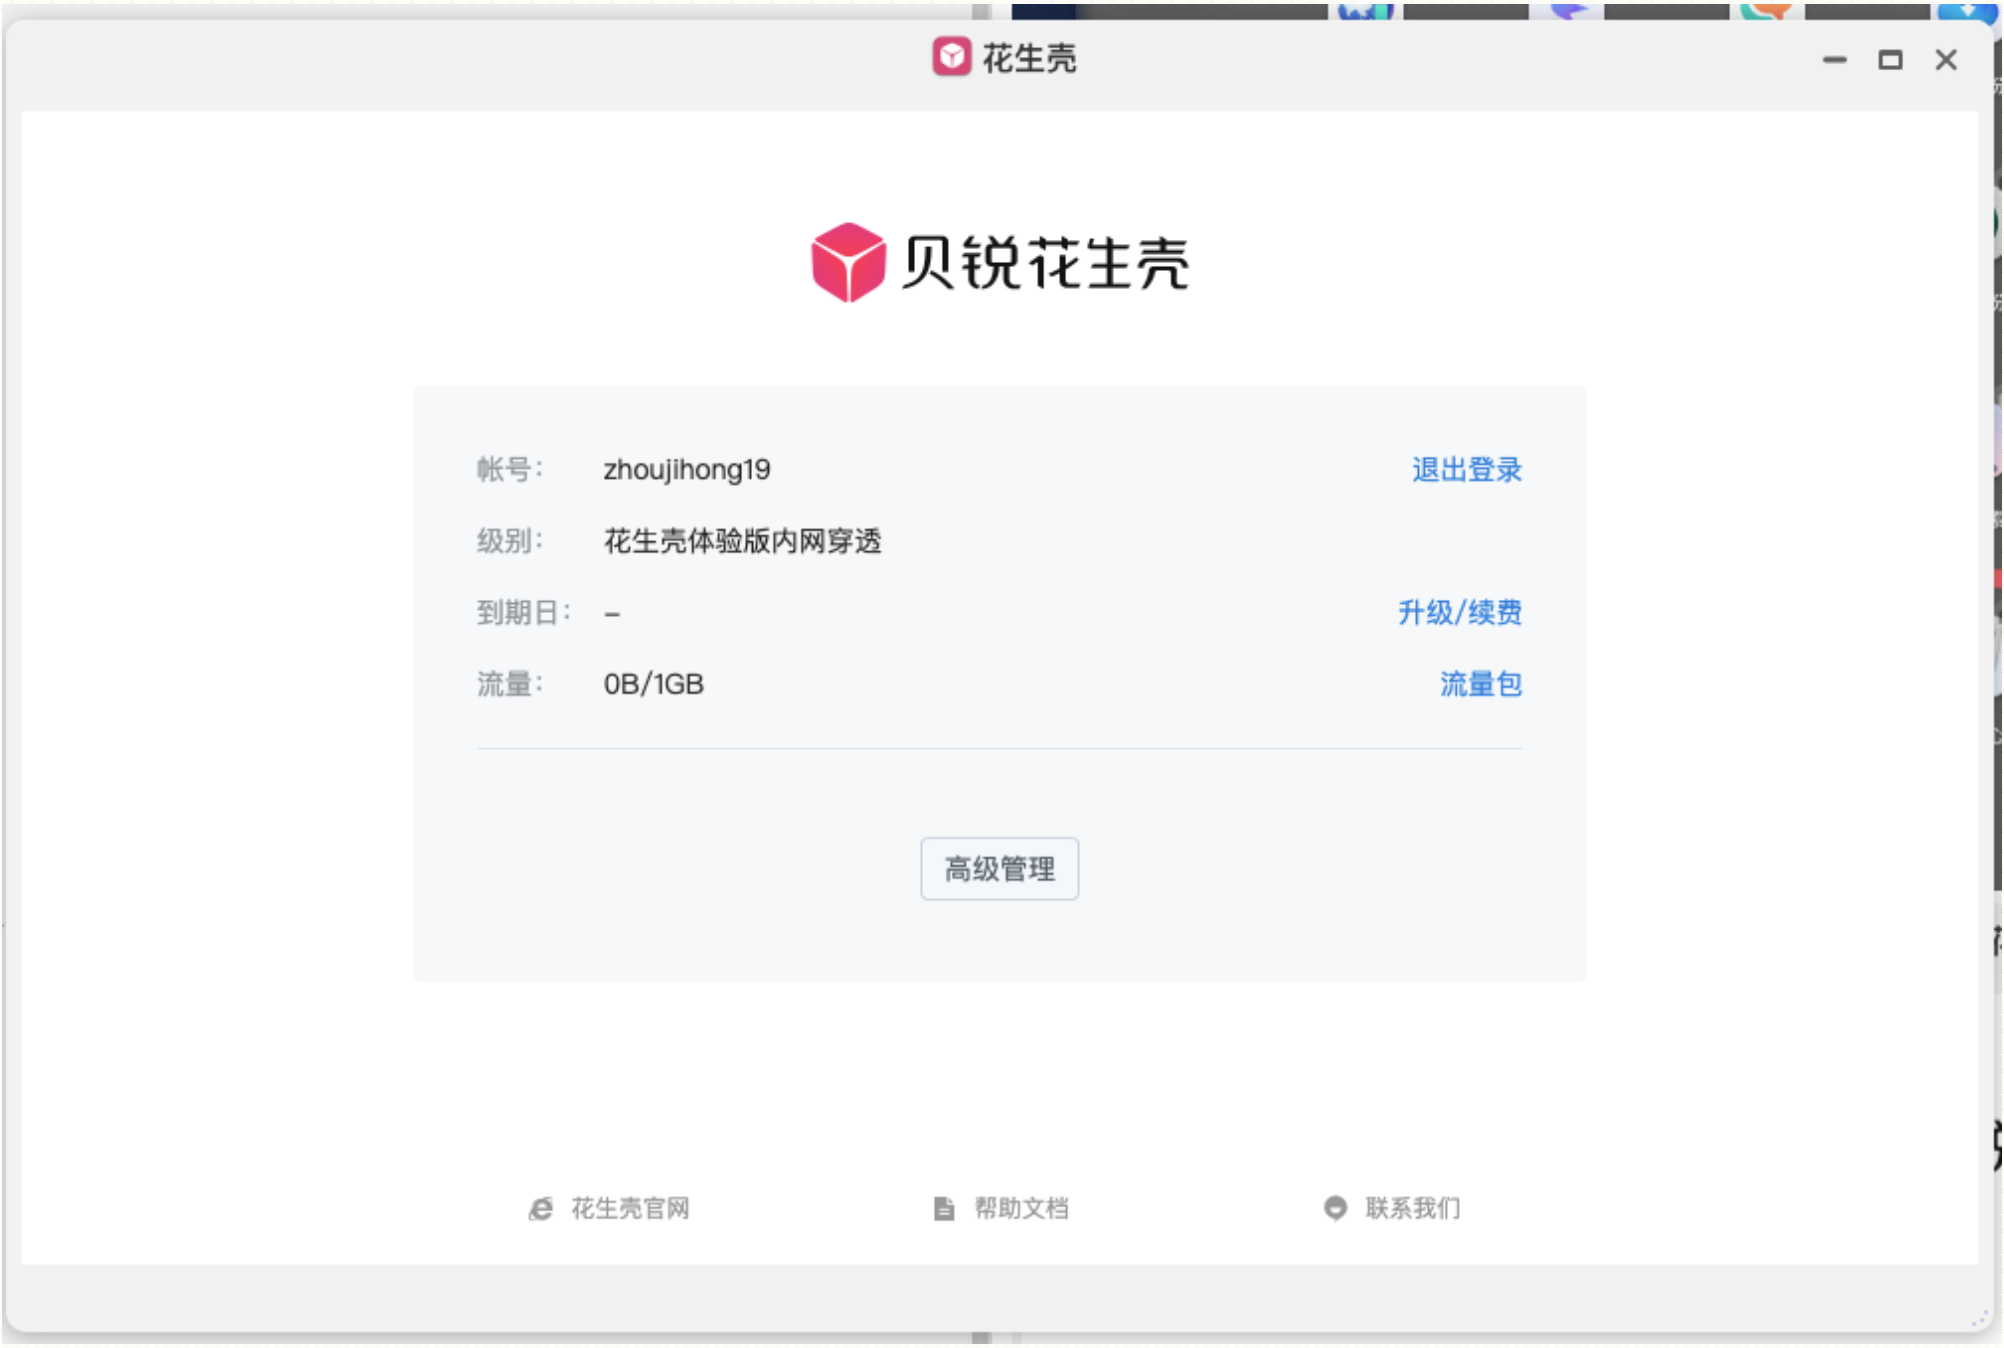
Task: Click the 到期日 label
Action: click(523, 612)
